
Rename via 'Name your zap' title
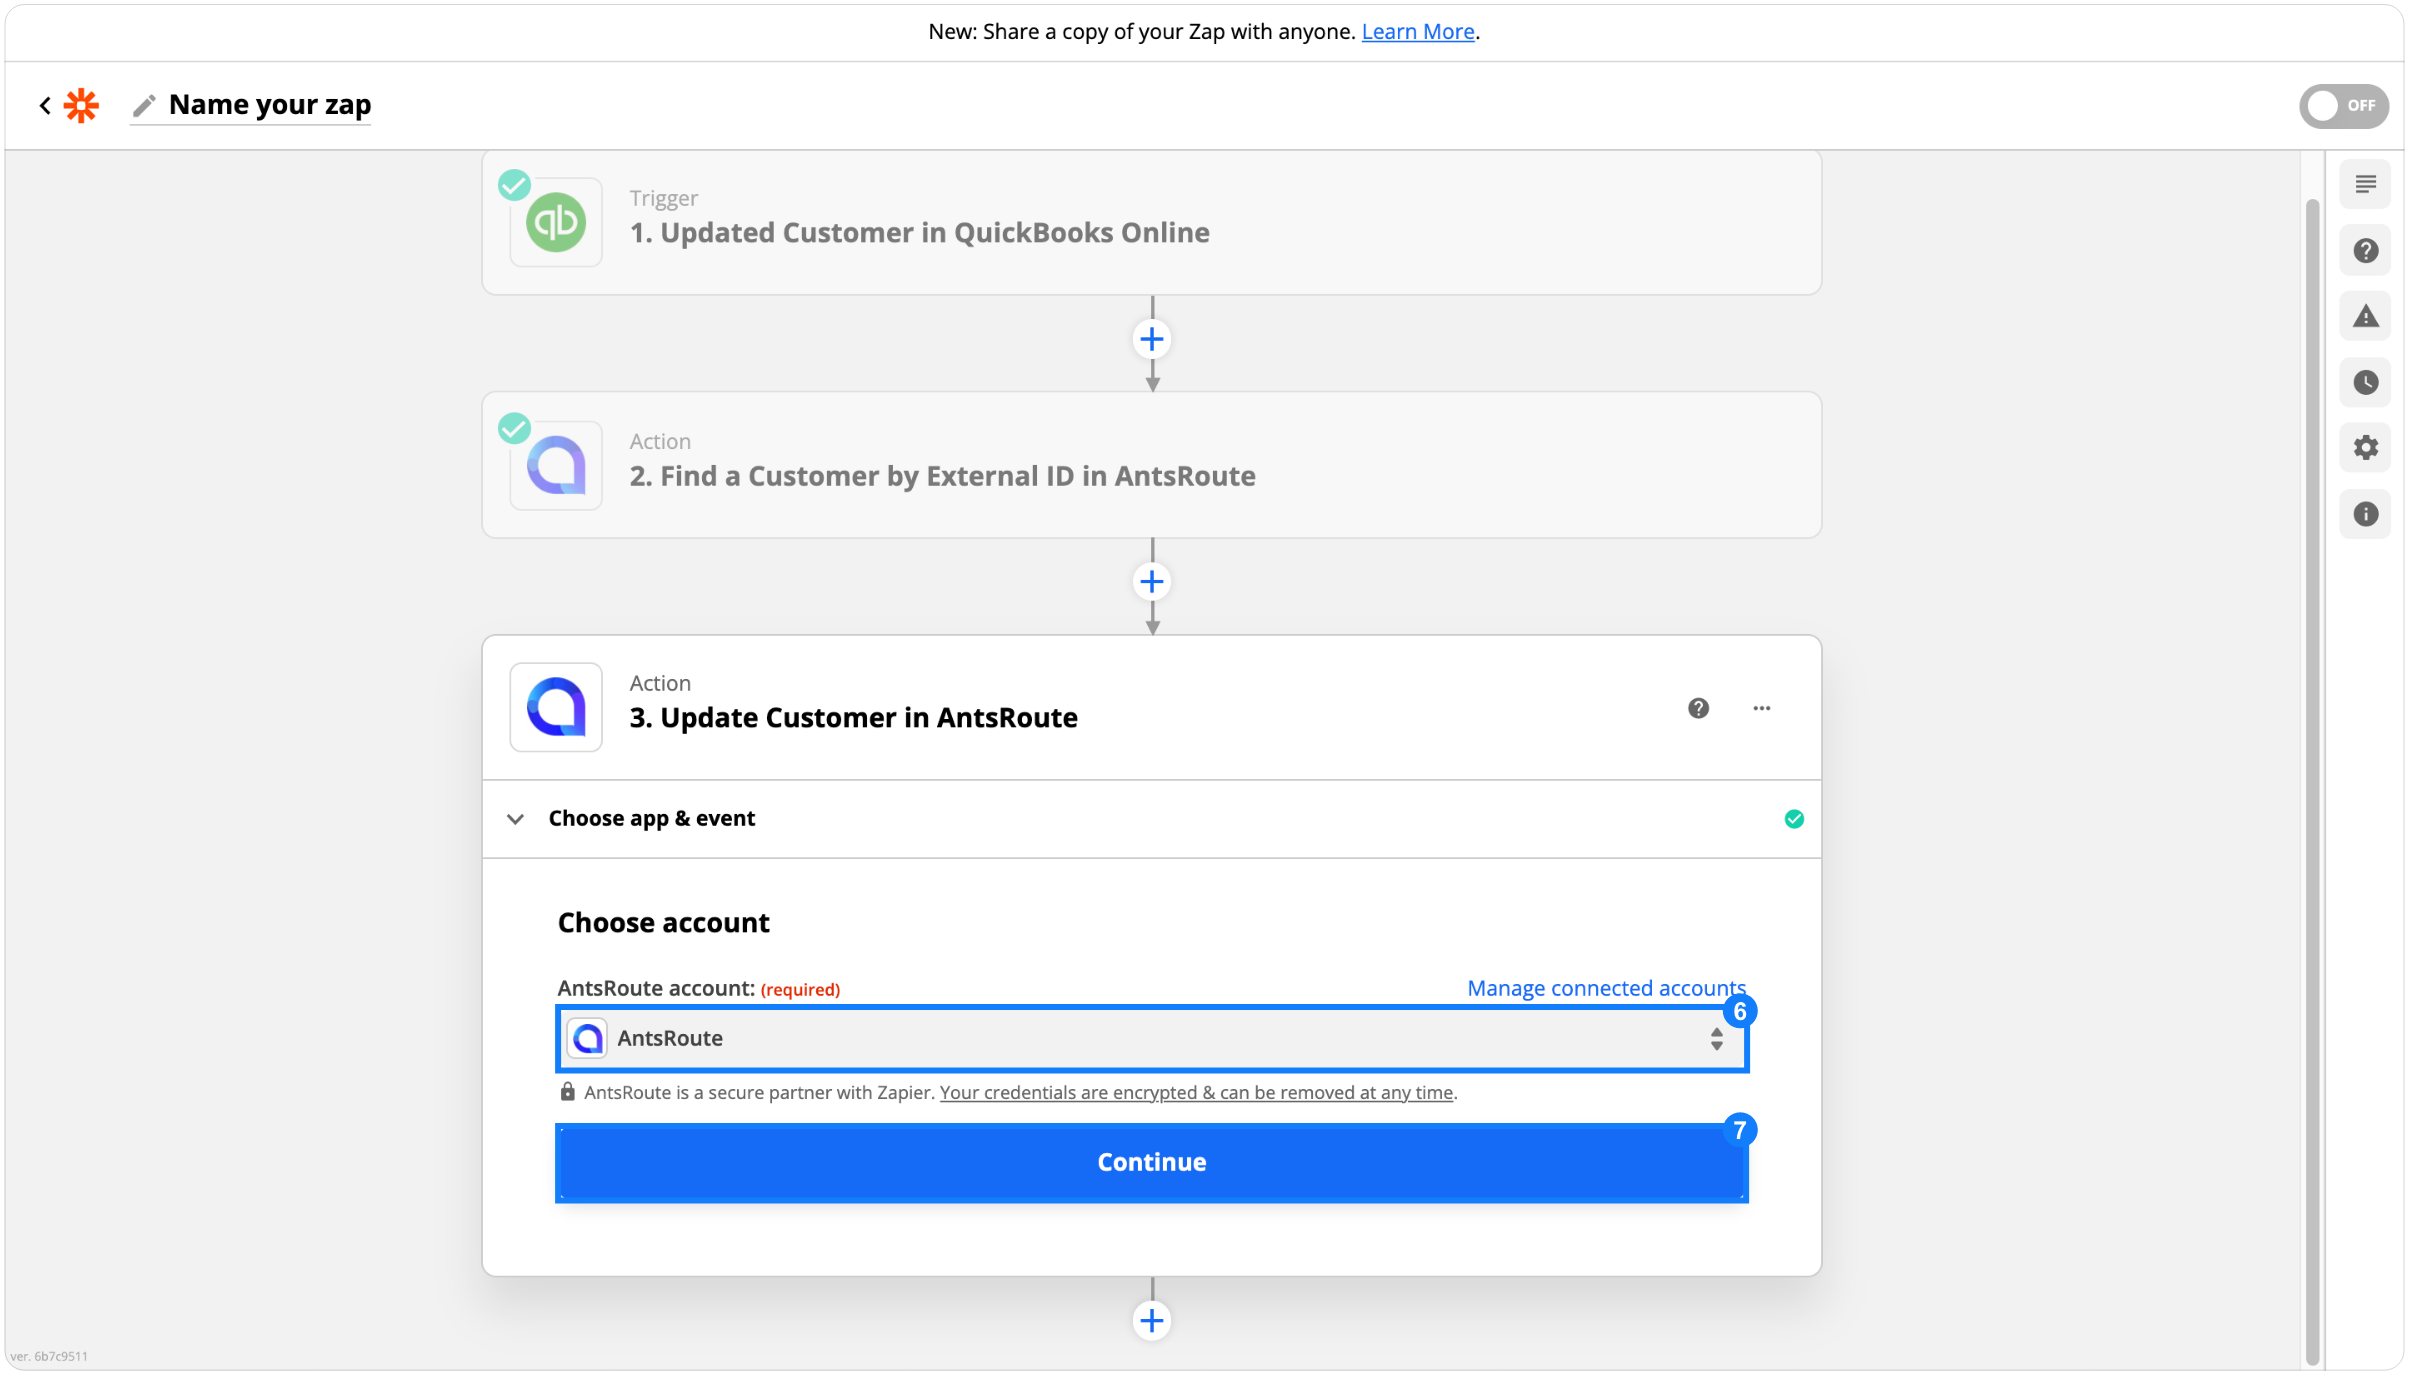pyautogui.click(x=270, y=104)
